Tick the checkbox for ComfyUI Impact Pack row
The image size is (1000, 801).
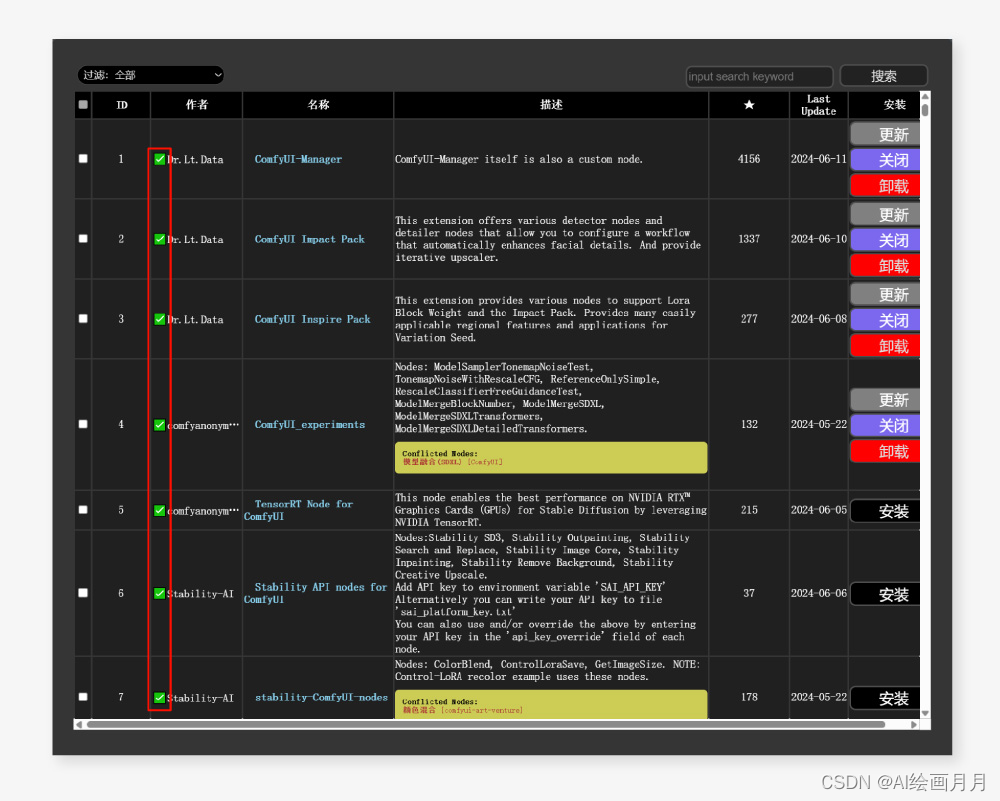pos(83,239)
